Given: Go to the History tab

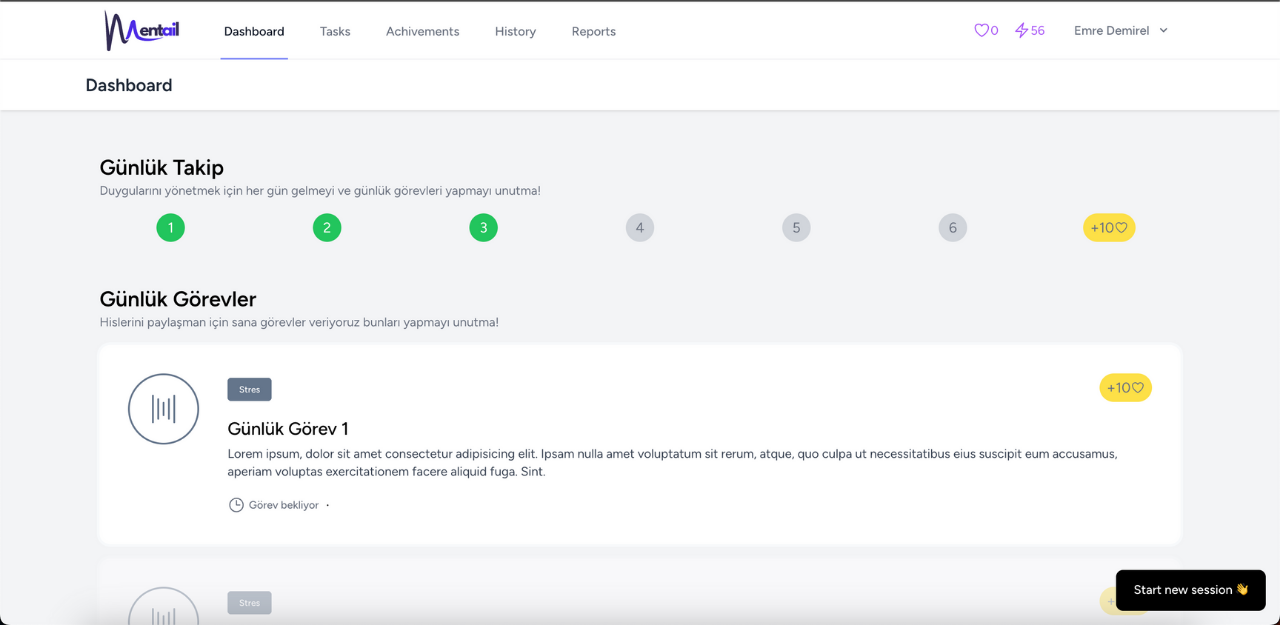Looking at the screenshot, I should tap(515, 31).
